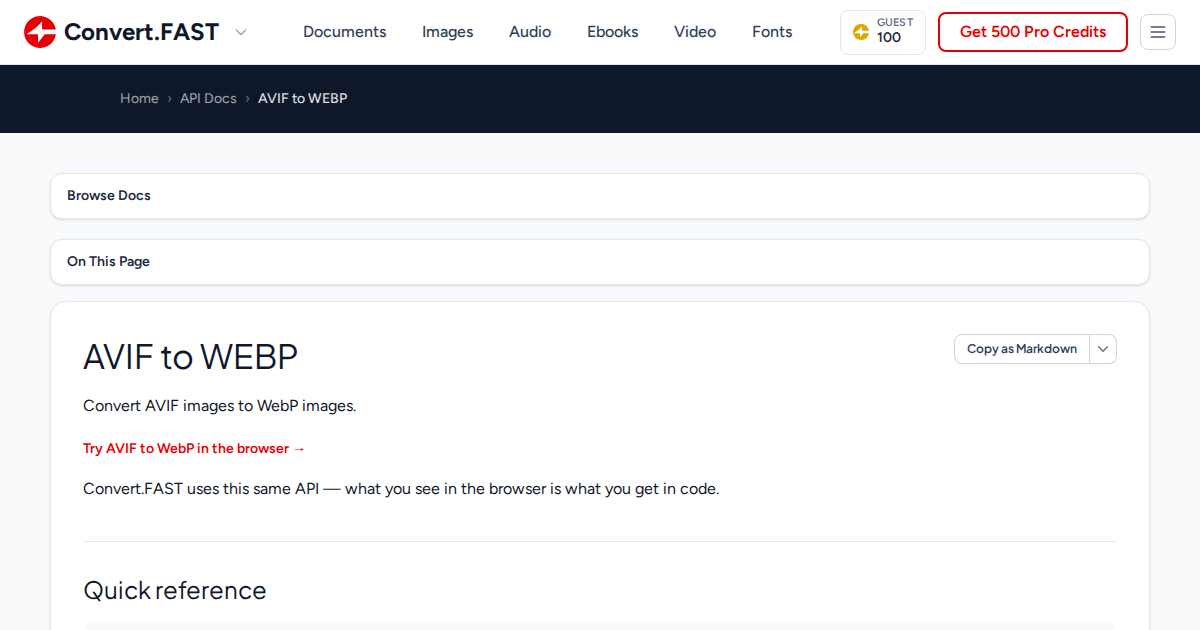Image resolution: width=1200 pixels, height=630 pixels.
Task: Expand the Browse Docs section
Action: [600, 196]
